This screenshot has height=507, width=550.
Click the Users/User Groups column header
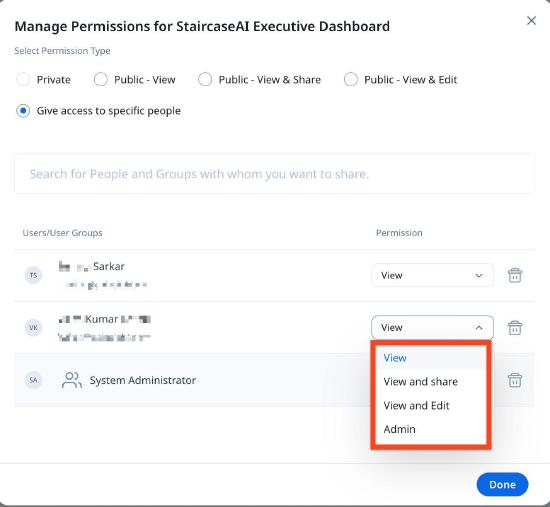[62, 233]
